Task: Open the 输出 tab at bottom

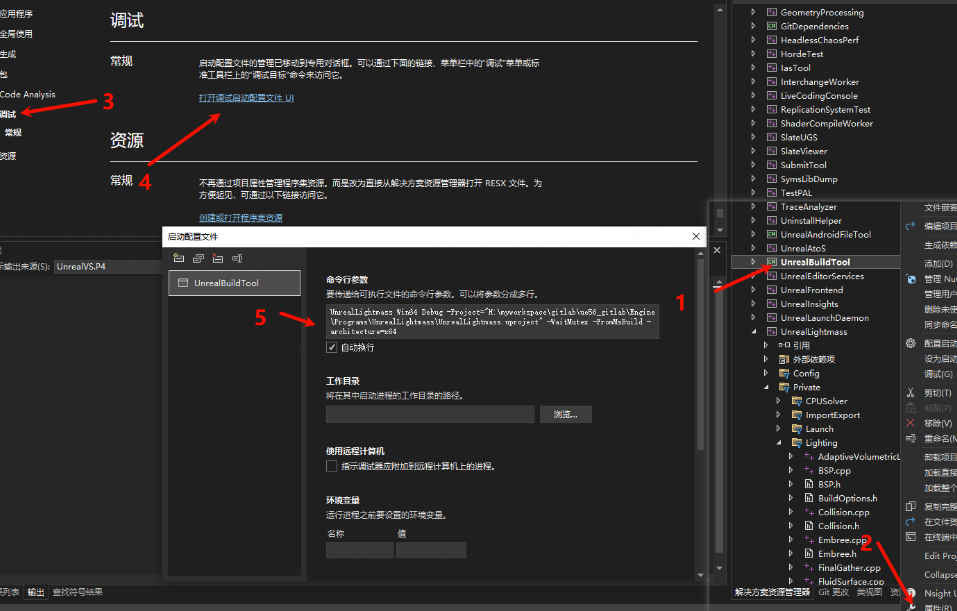Action: pyautogui.click(x=36, y=592)
